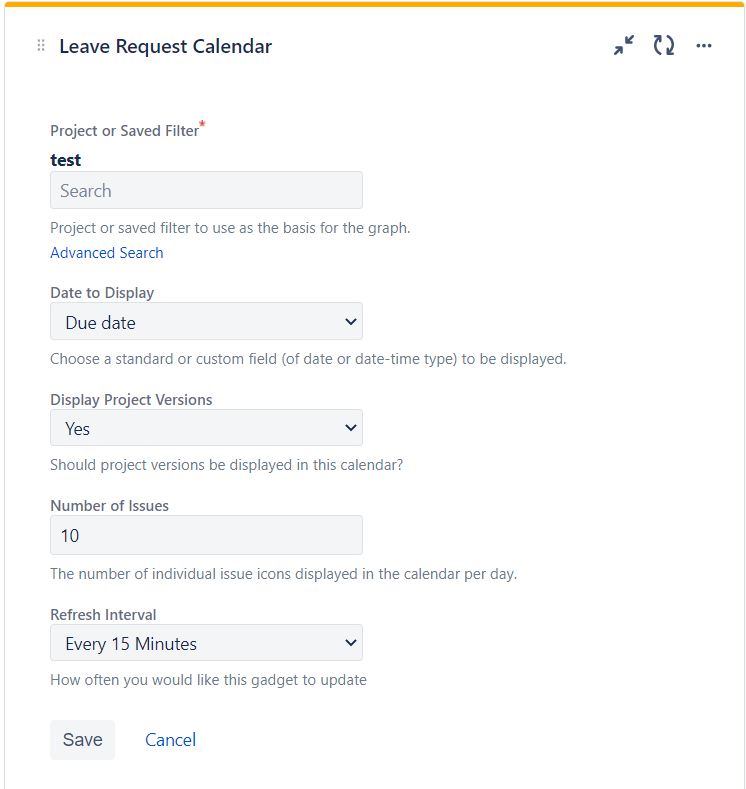Minimize the Leave Request Calendar gadget
Screen dimensions: 746x789
(624, 45)
